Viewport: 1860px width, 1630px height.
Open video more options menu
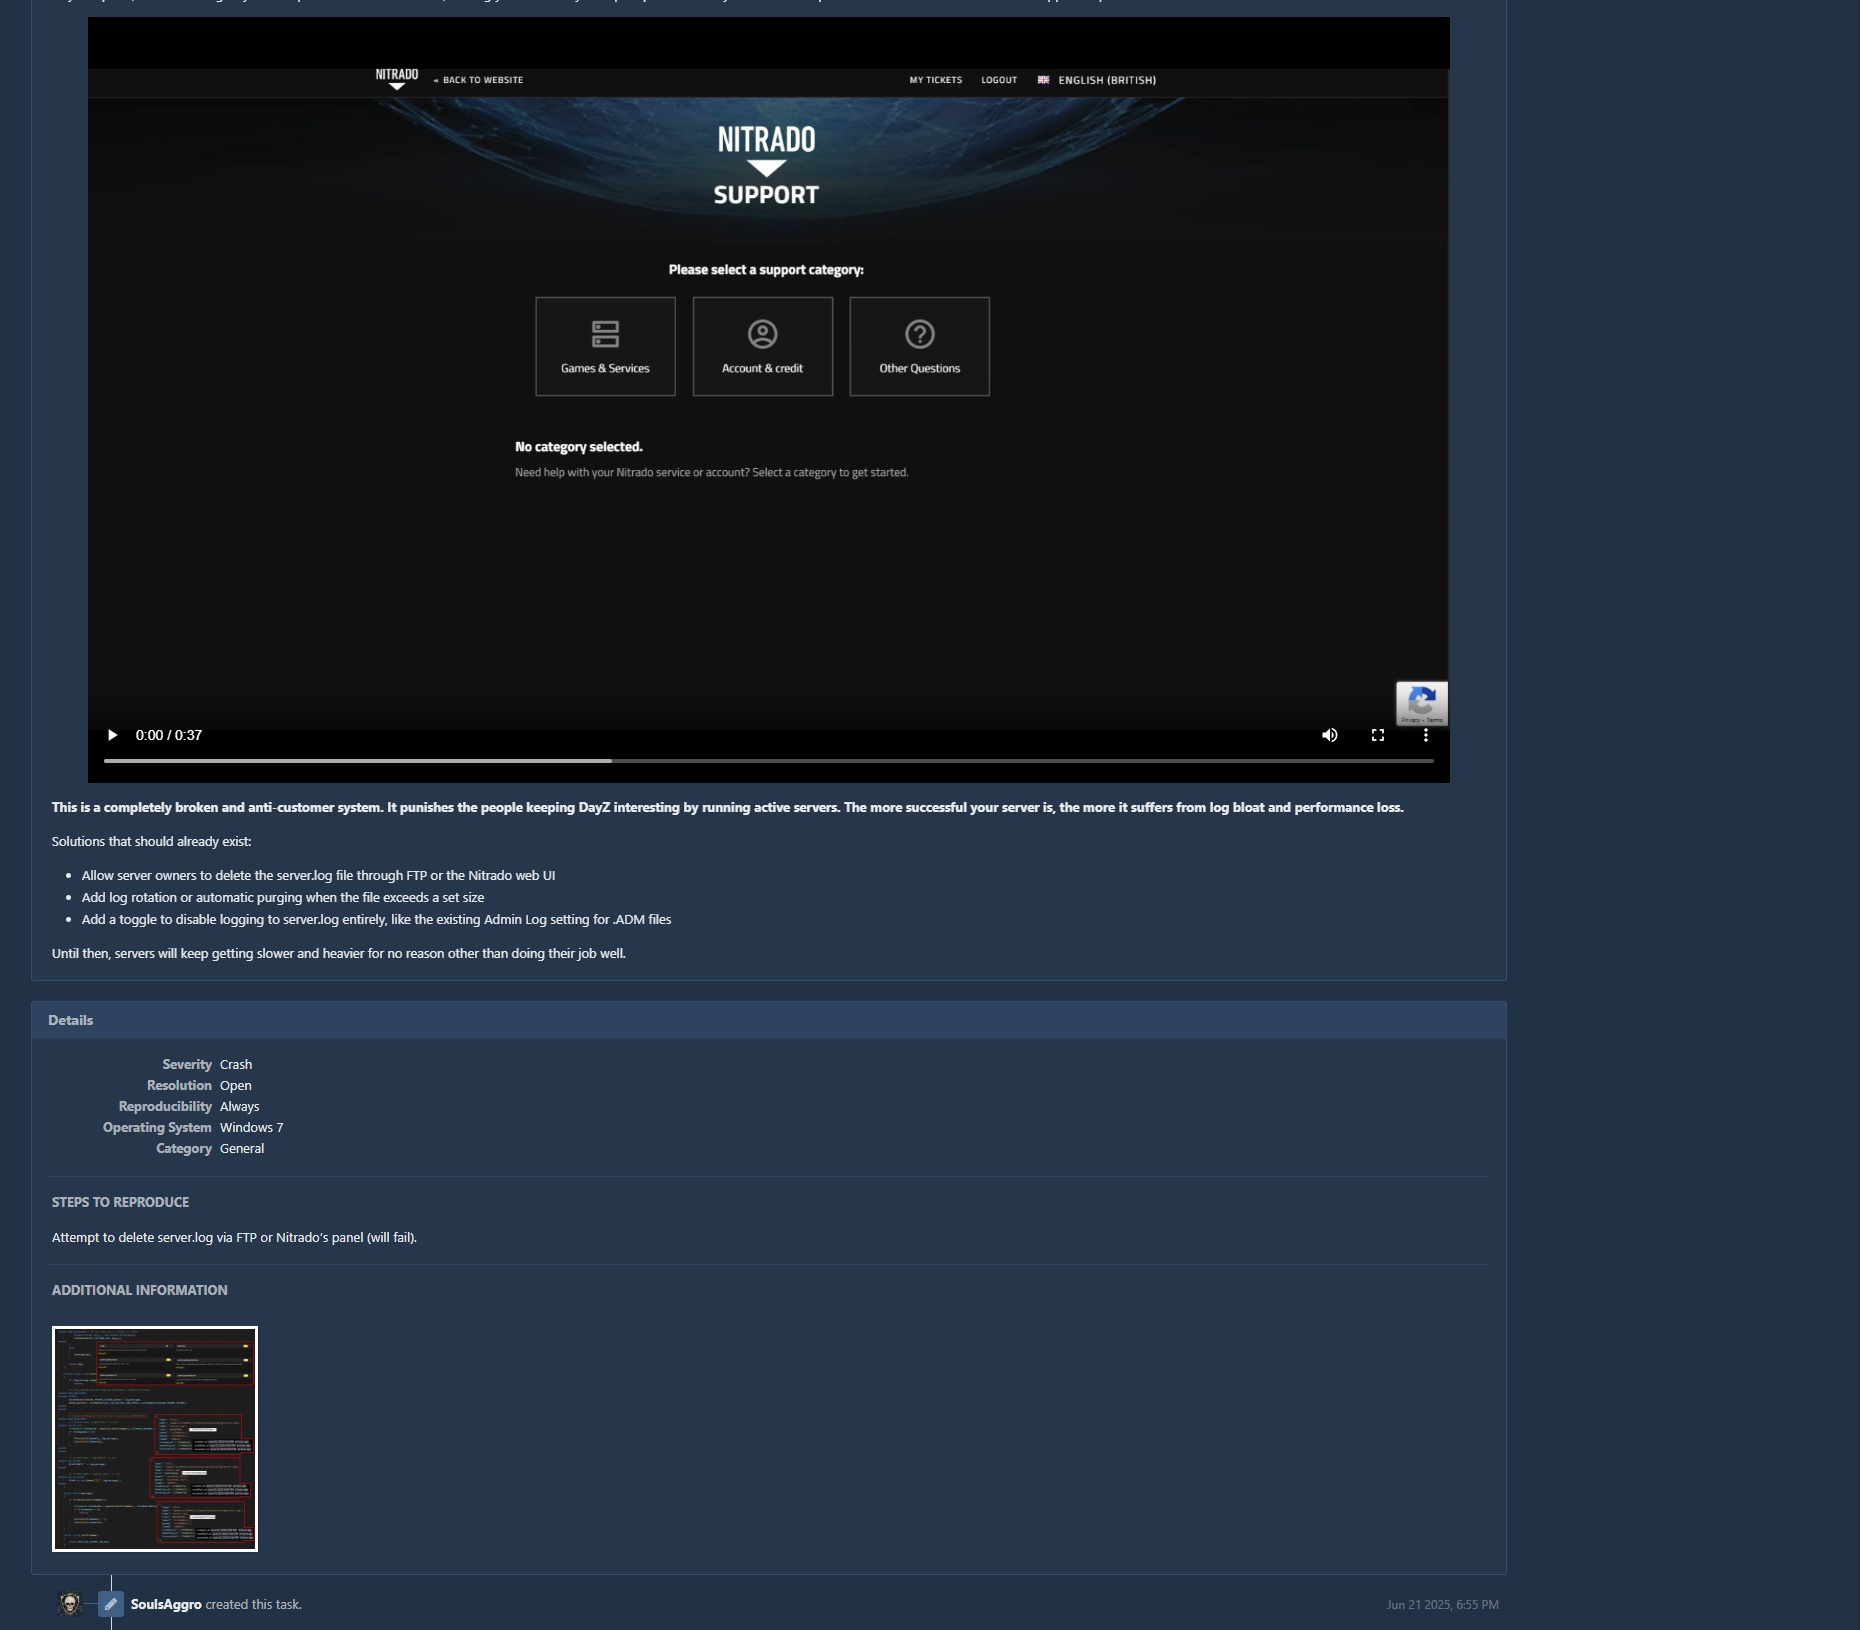[x=1426, y=735]
